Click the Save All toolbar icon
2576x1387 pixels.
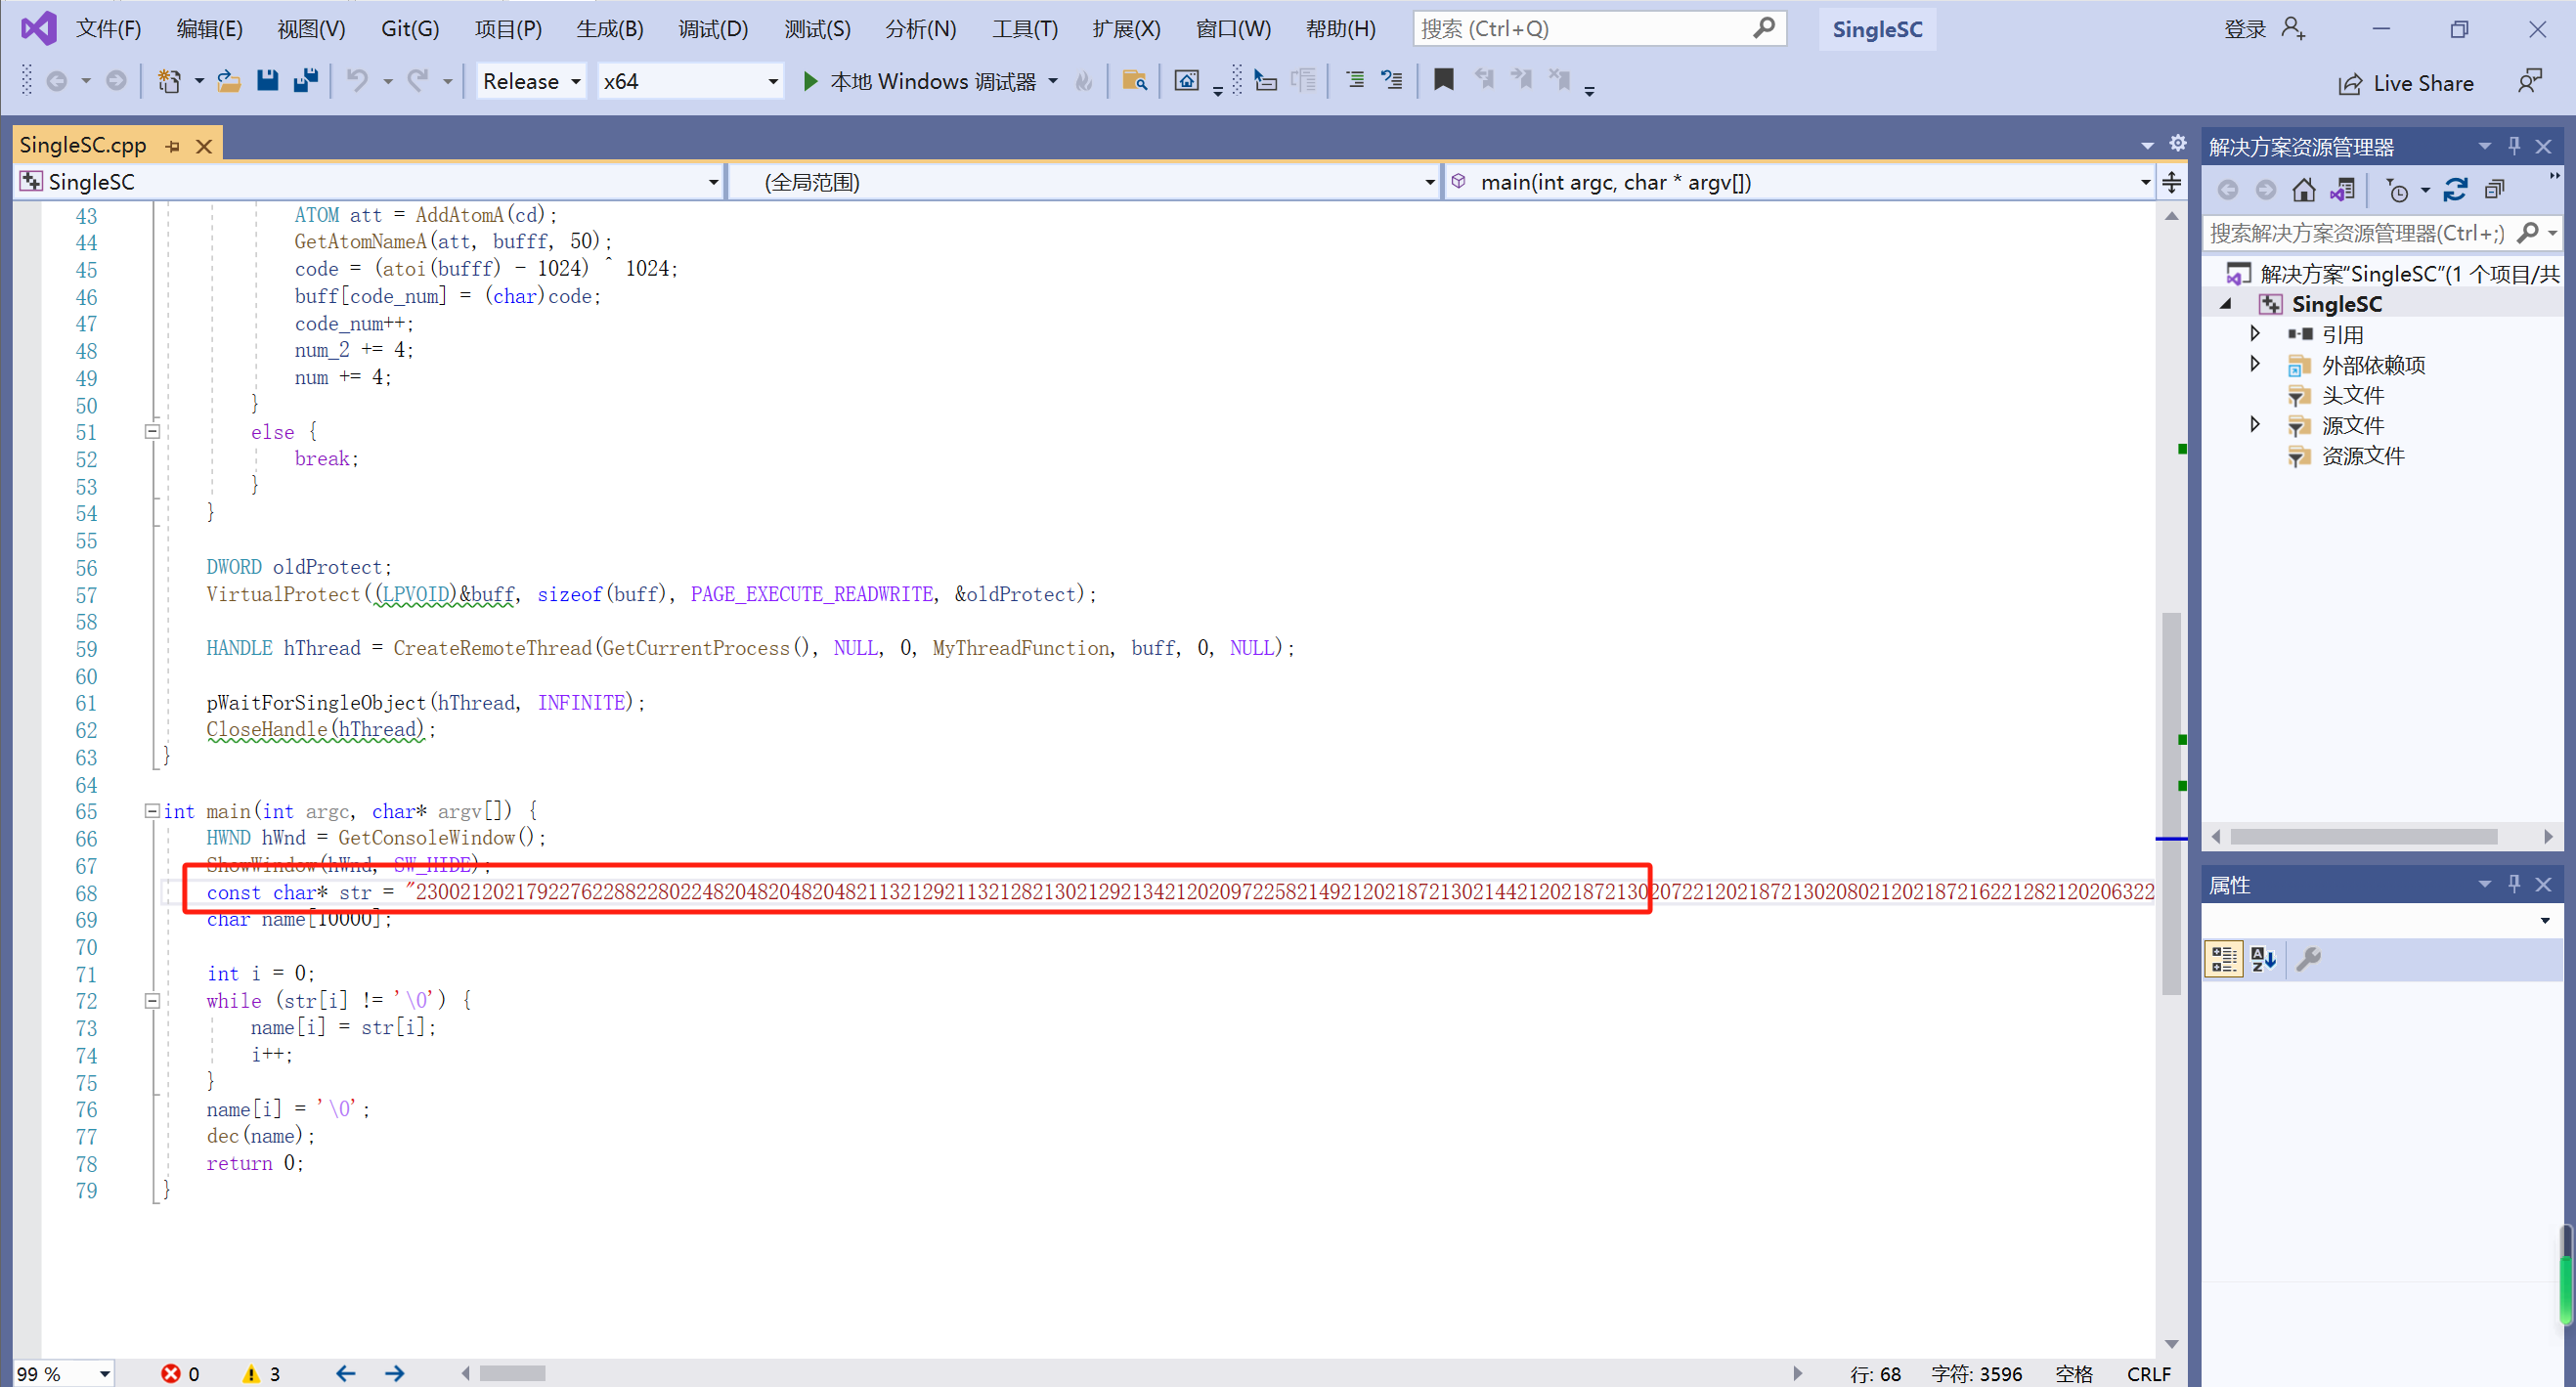[x=305, y=81]
